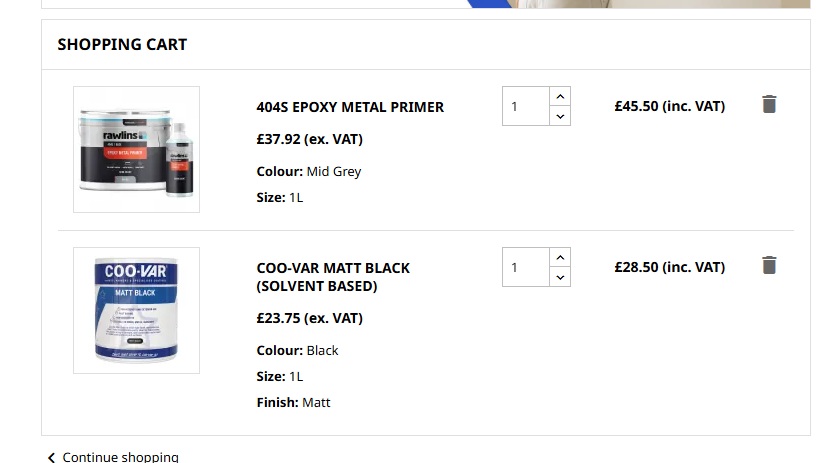Click the £45.50 inc. VAT price

[669, 106]
